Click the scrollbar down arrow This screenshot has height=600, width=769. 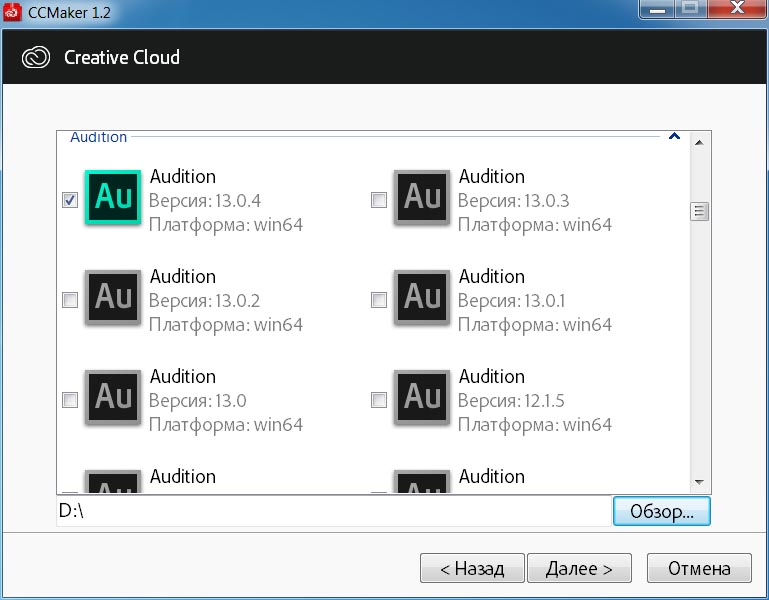[699, 482]
